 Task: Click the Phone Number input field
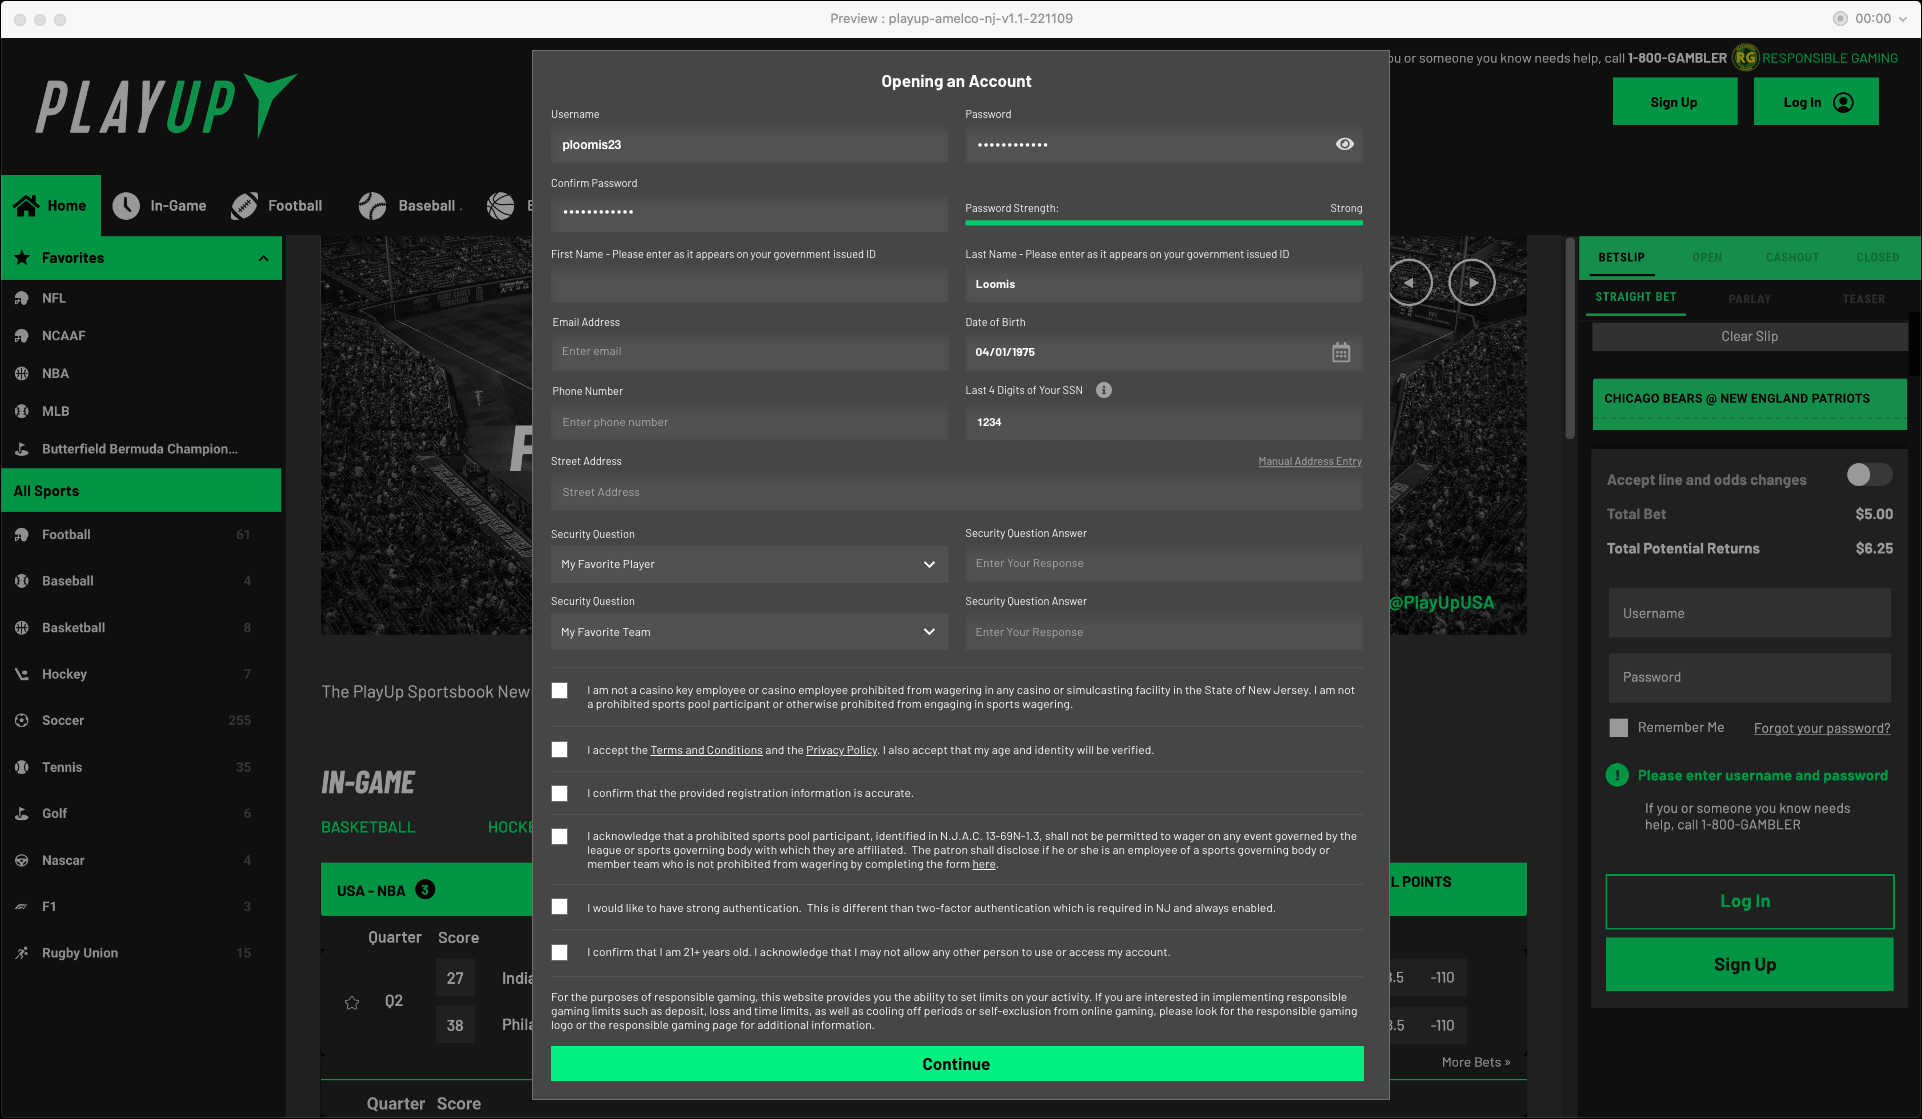[x=749, y=422]
